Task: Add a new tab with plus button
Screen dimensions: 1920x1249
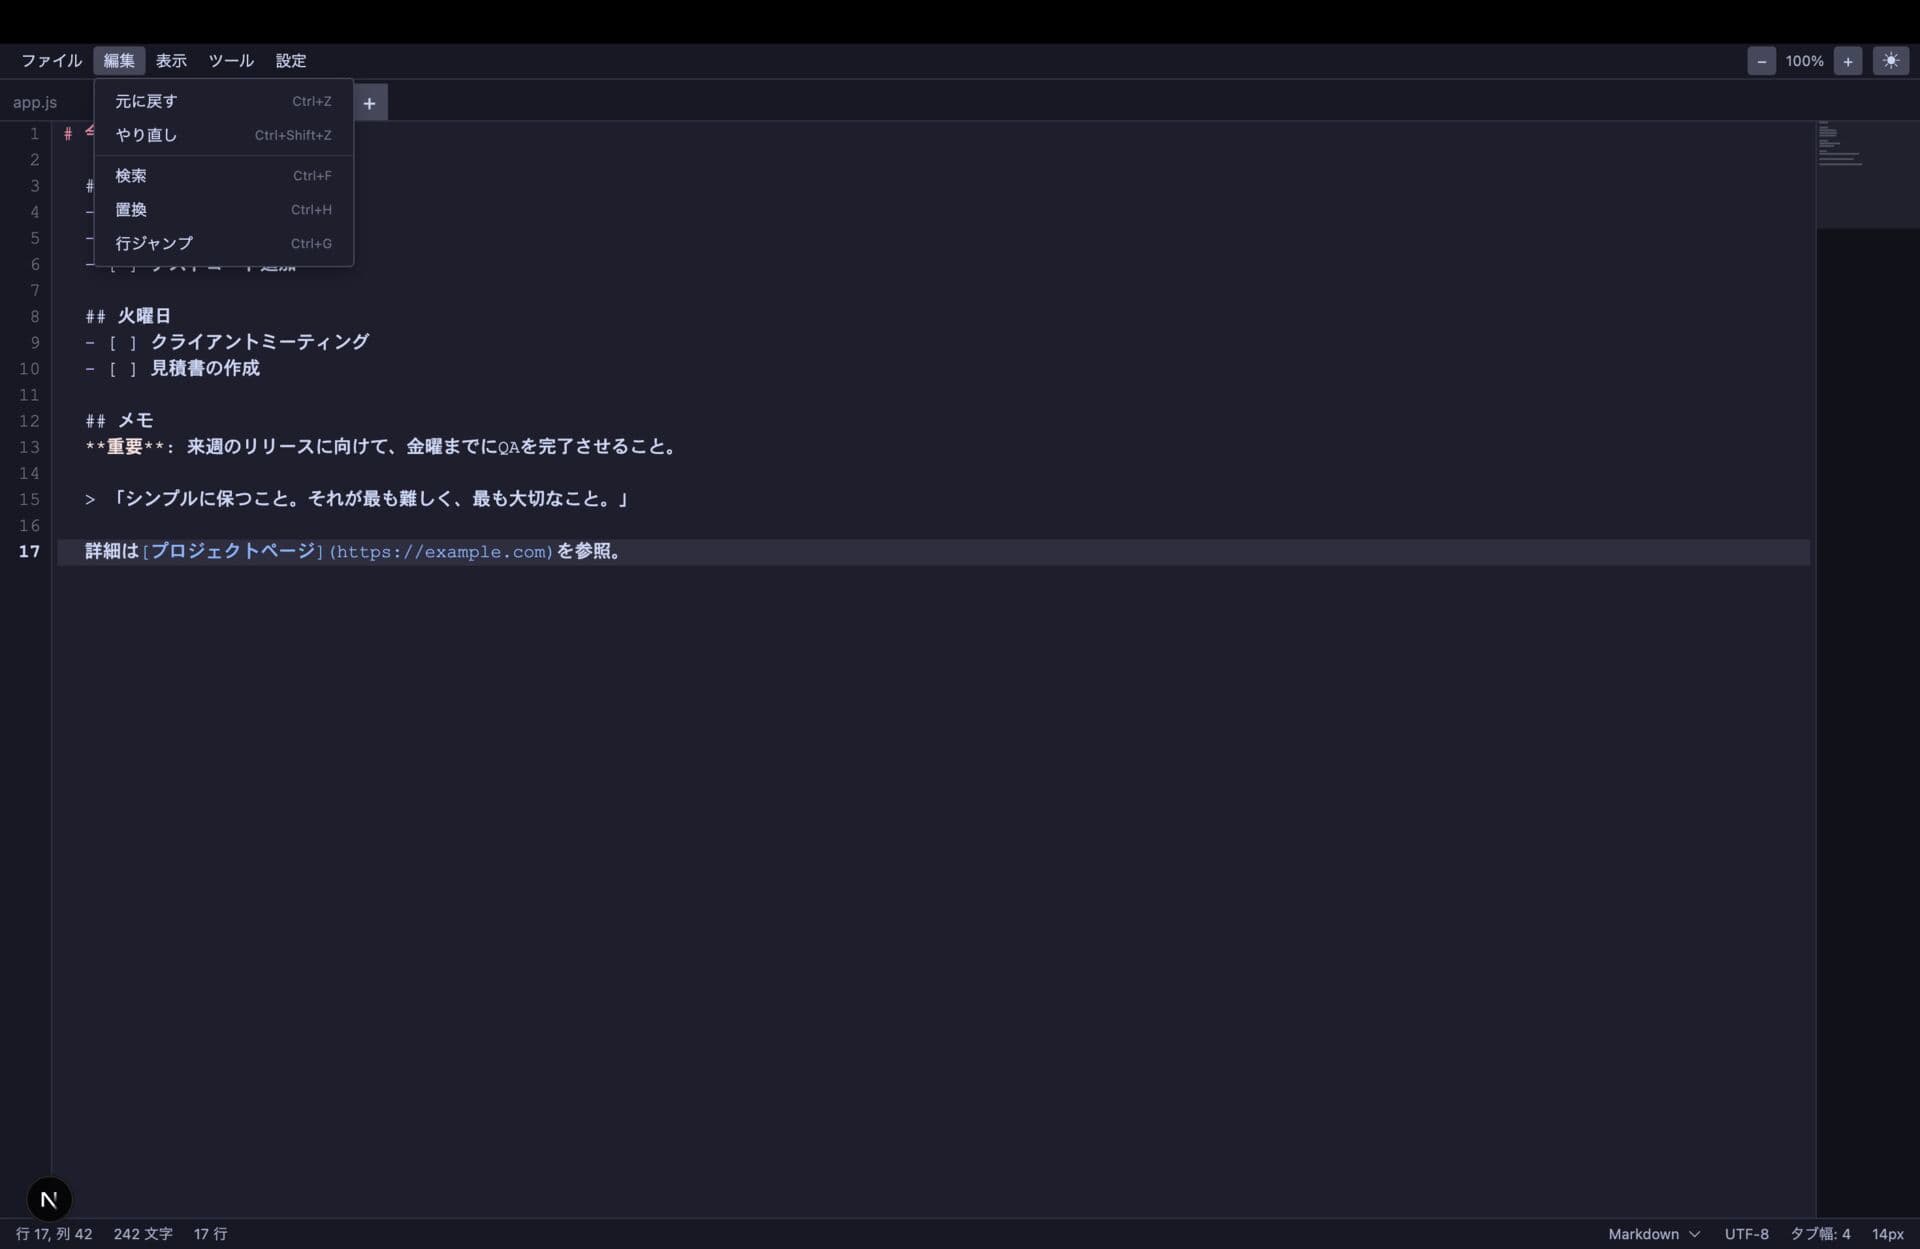Action: click(x=369, y=103)
